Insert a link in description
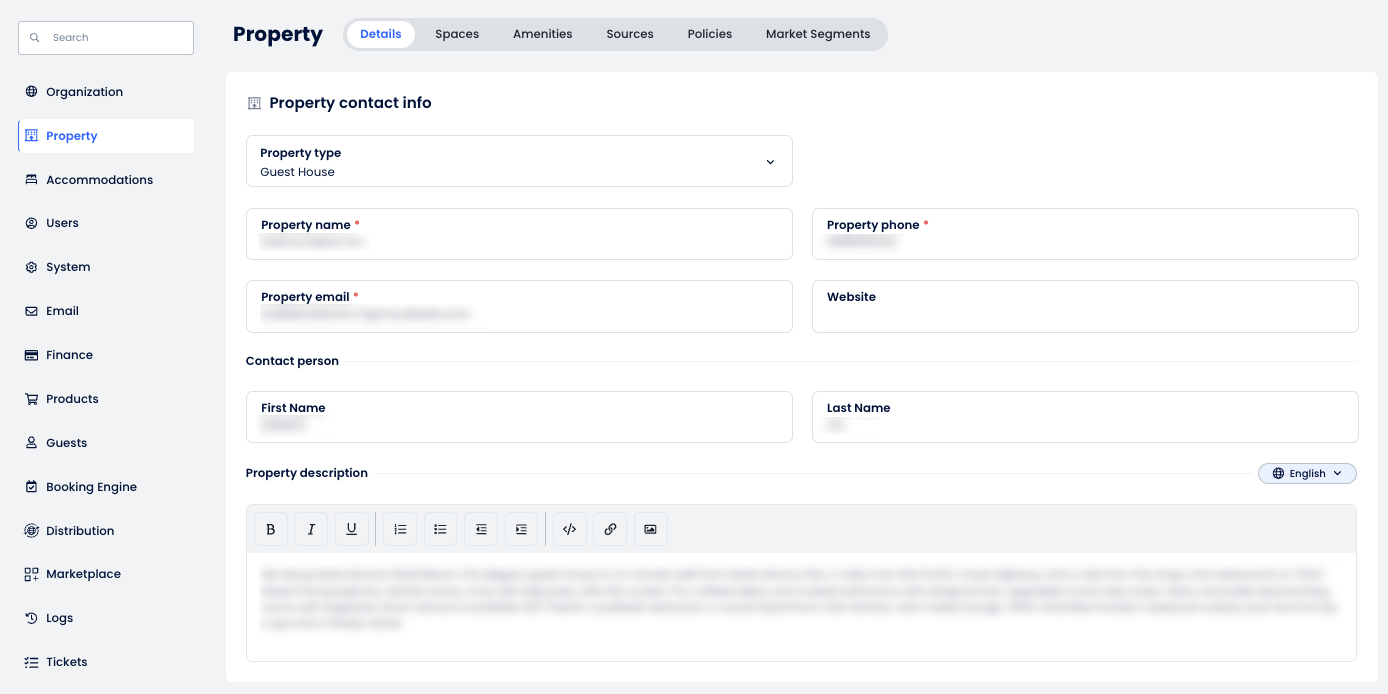The image size is (1388, 694). tap(610, 530)
